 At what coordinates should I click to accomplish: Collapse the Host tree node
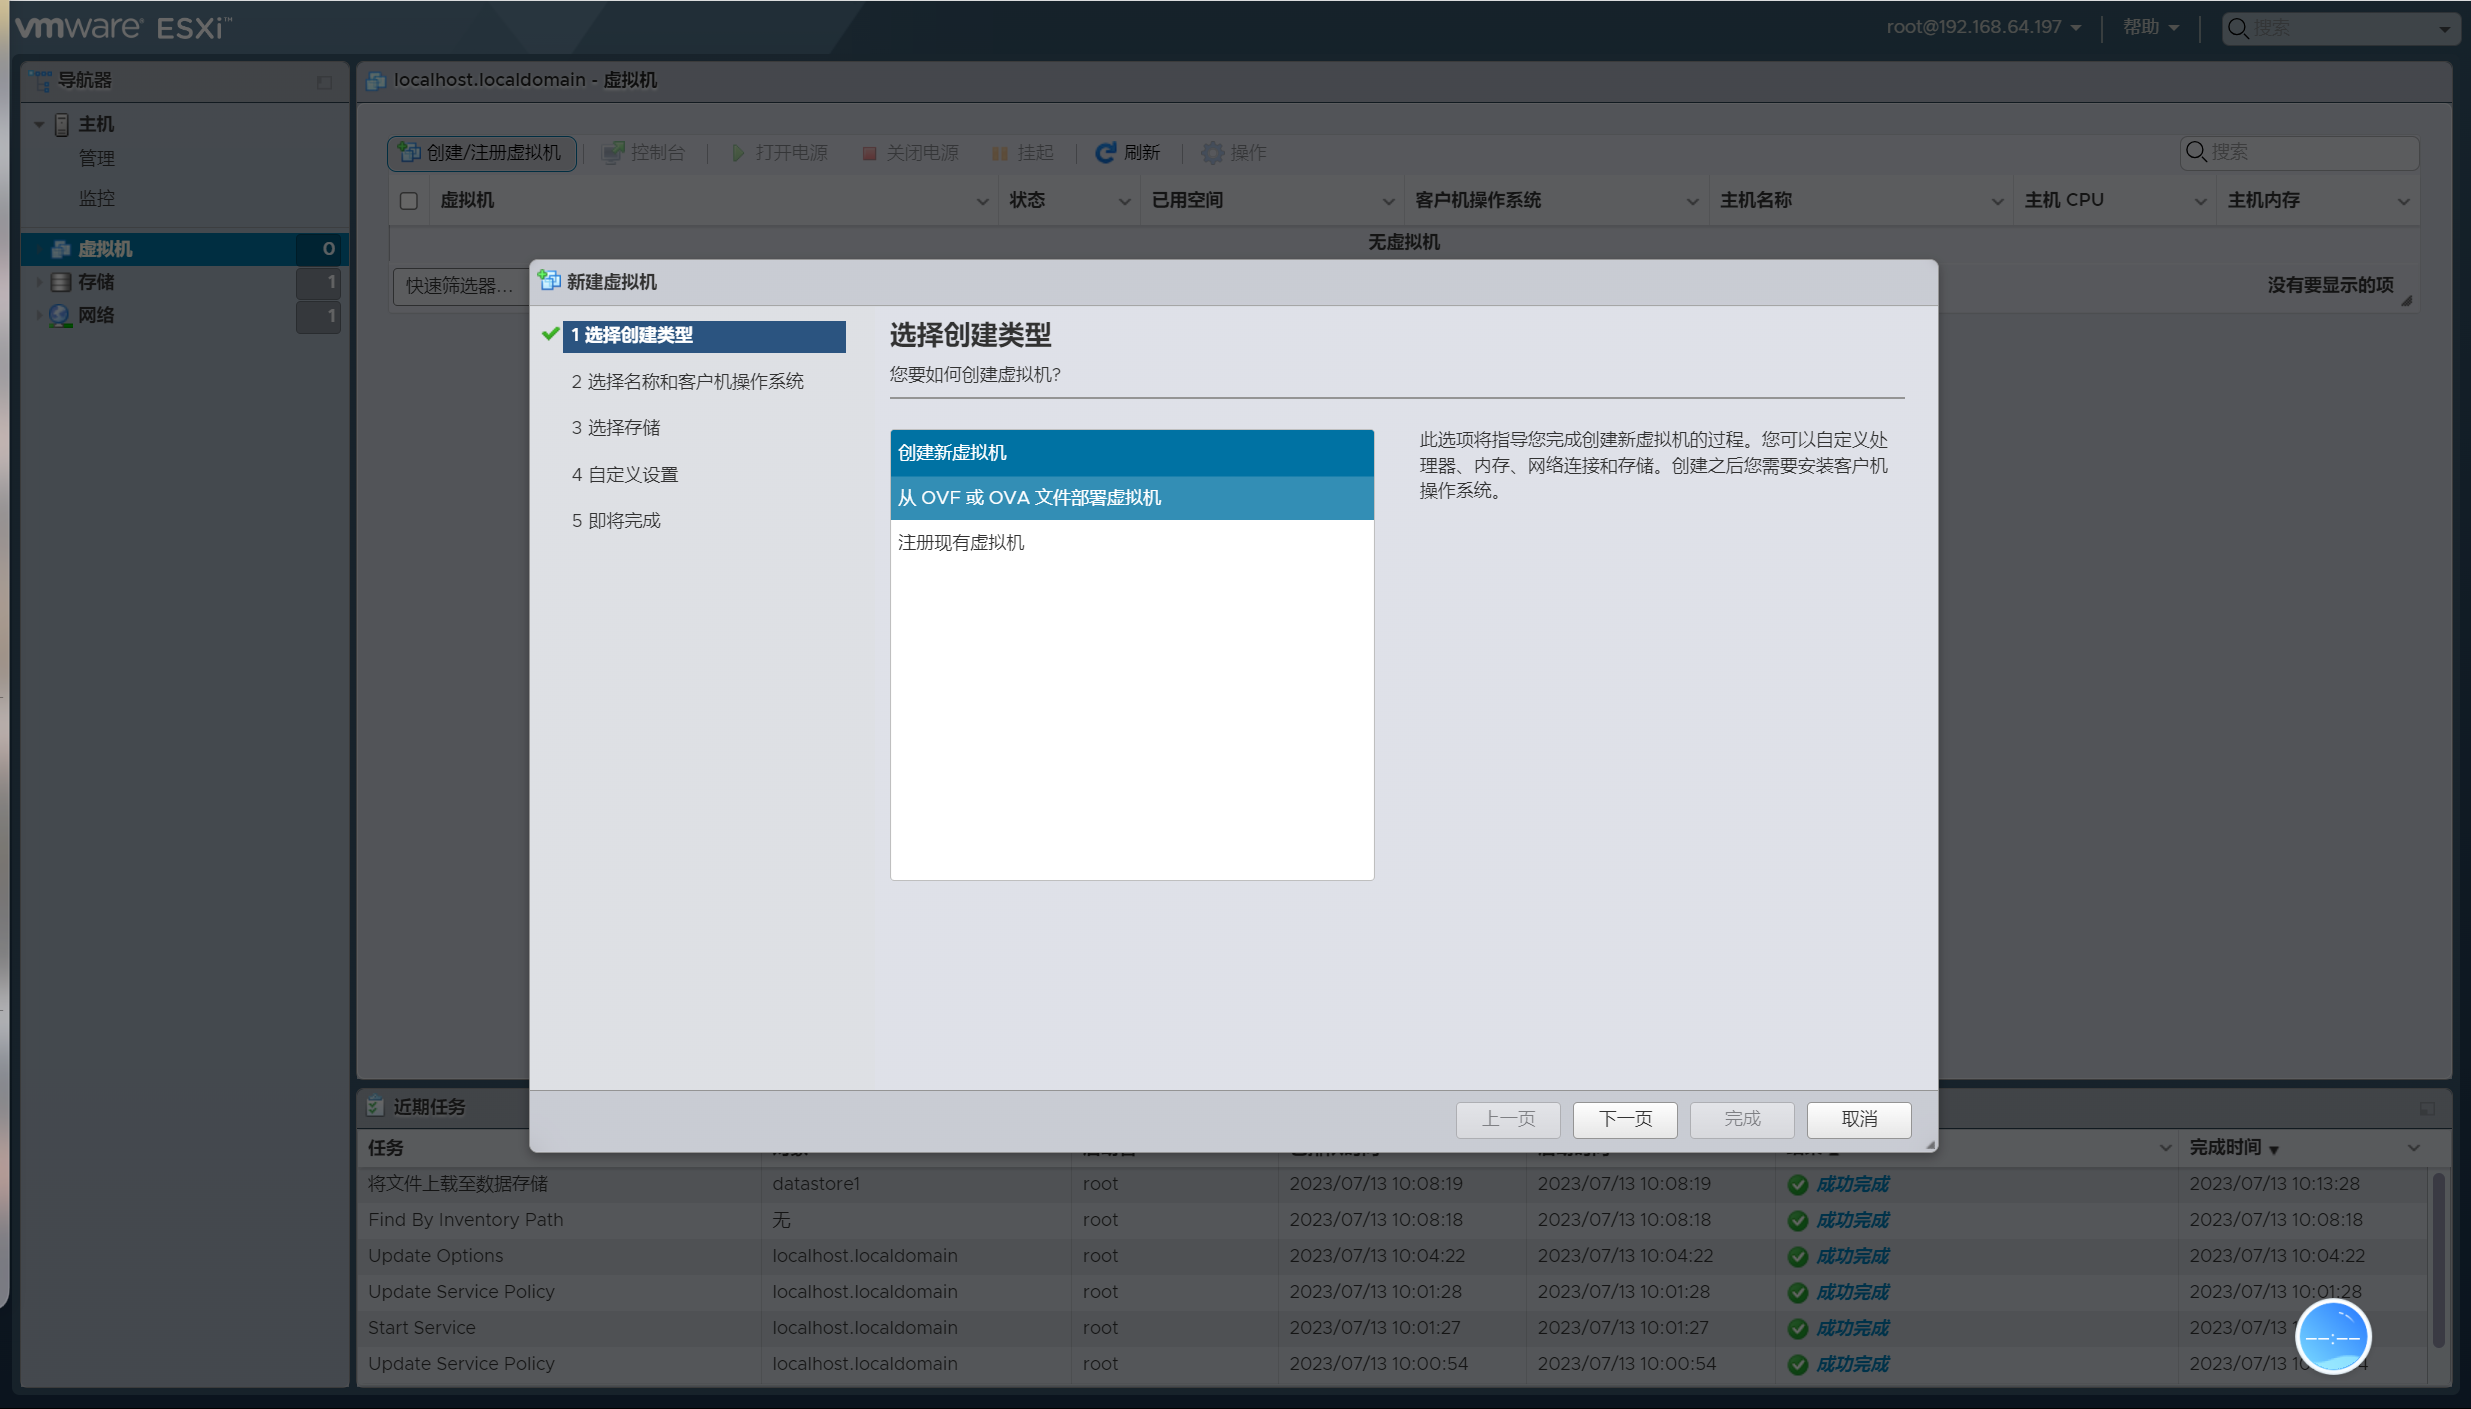39,124
